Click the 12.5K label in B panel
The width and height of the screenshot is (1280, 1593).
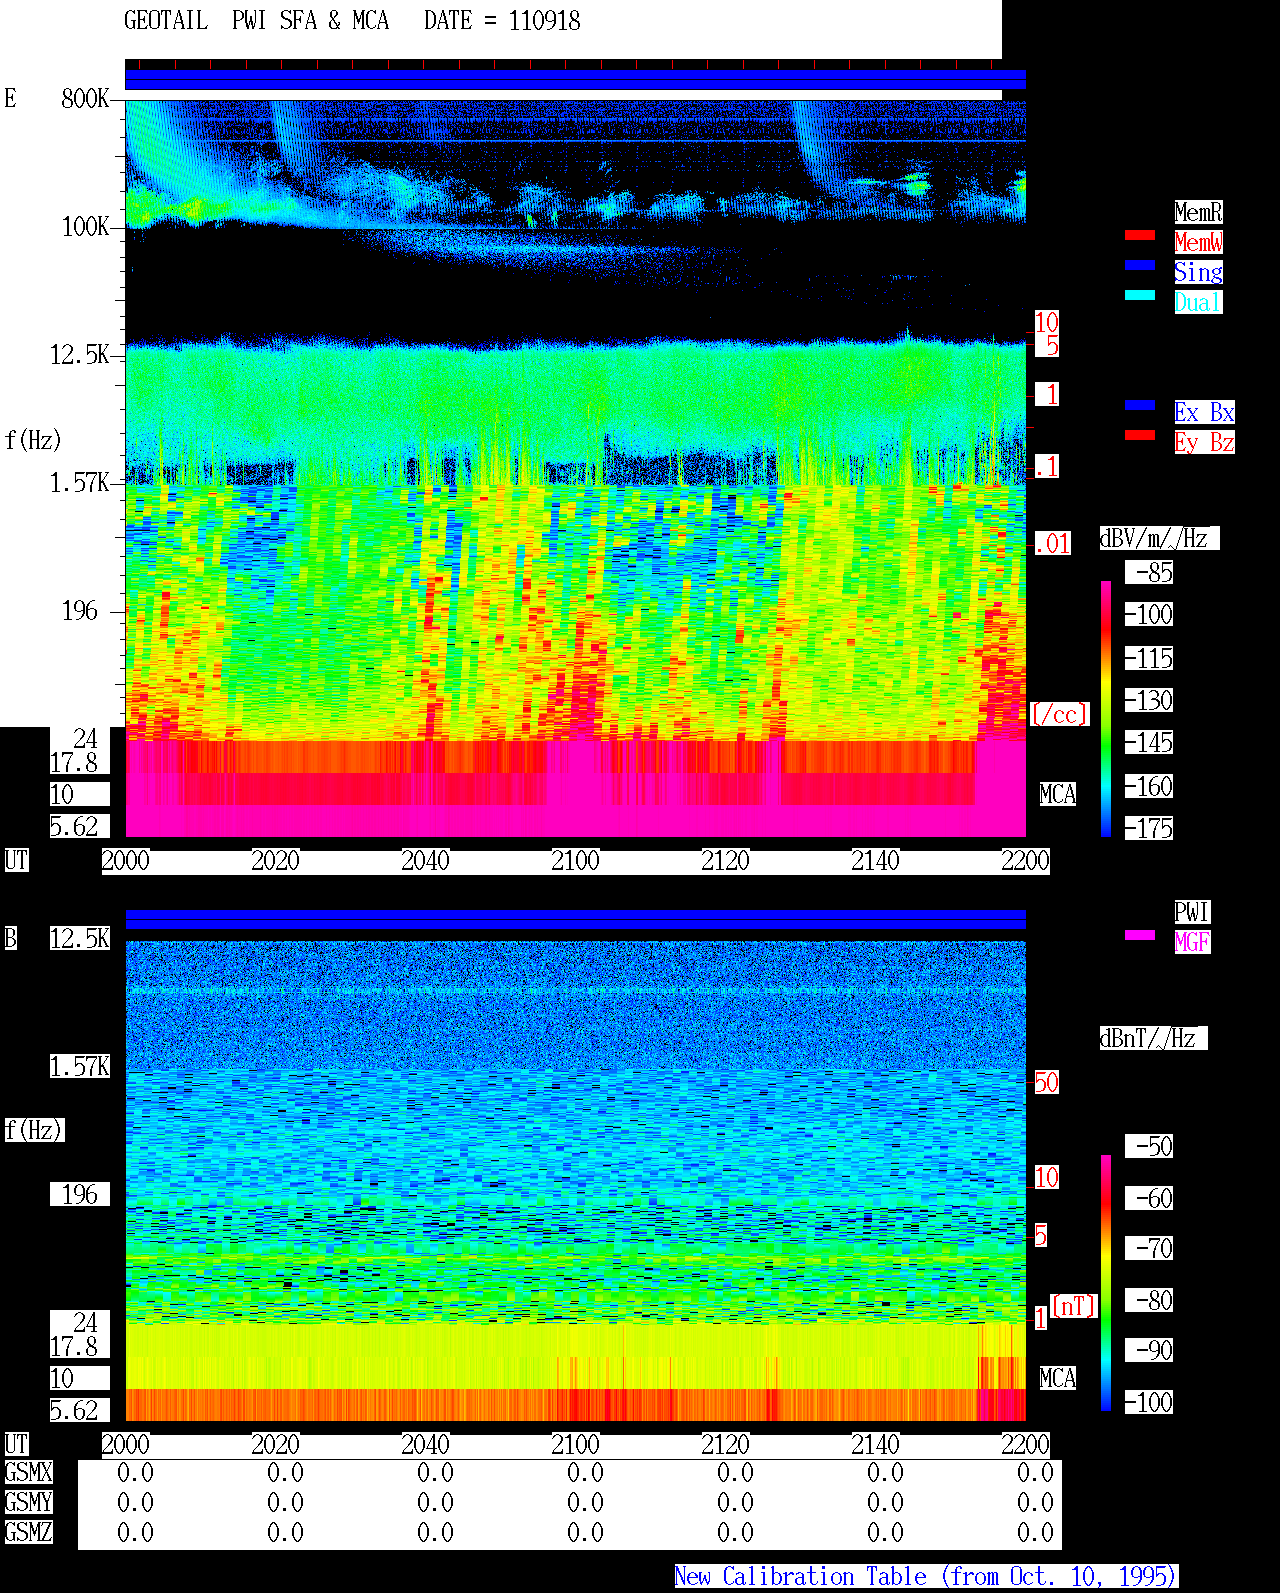pos(80,938)
